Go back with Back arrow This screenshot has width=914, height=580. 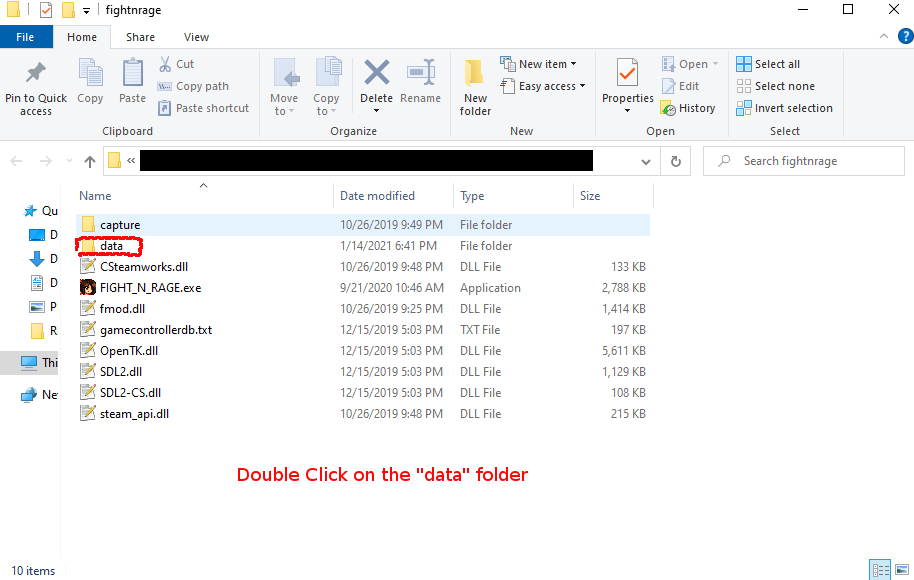click(16, 161)
